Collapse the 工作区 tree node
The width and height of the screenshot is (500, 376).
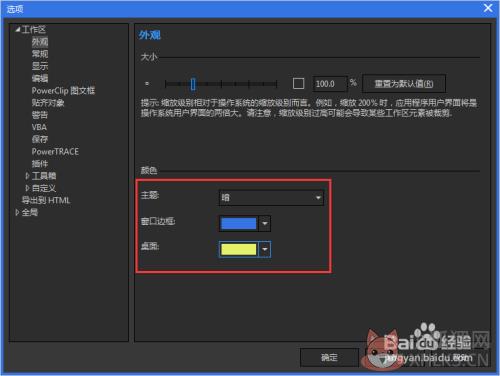[18, 30]
